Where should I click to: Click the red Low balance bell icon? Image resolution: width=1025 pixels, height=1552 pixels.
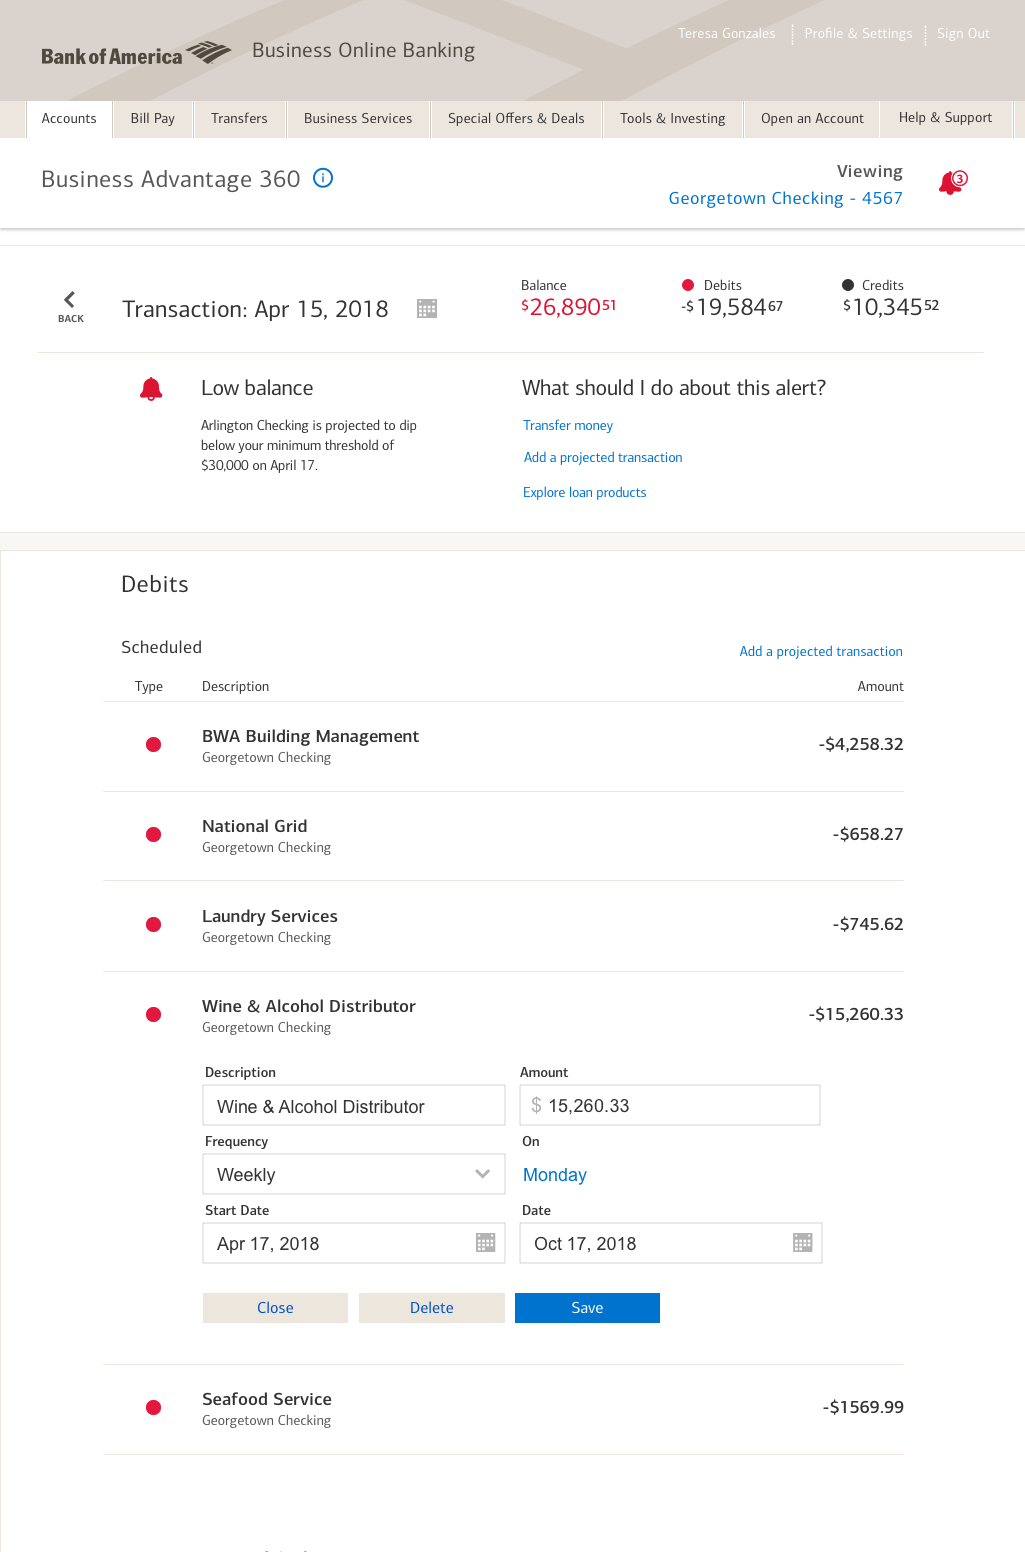click(x=151, y=389)
